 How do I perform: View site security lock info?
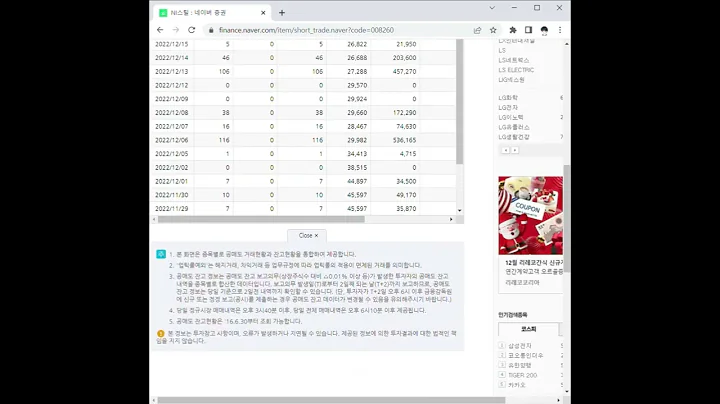tap(211, 30)
